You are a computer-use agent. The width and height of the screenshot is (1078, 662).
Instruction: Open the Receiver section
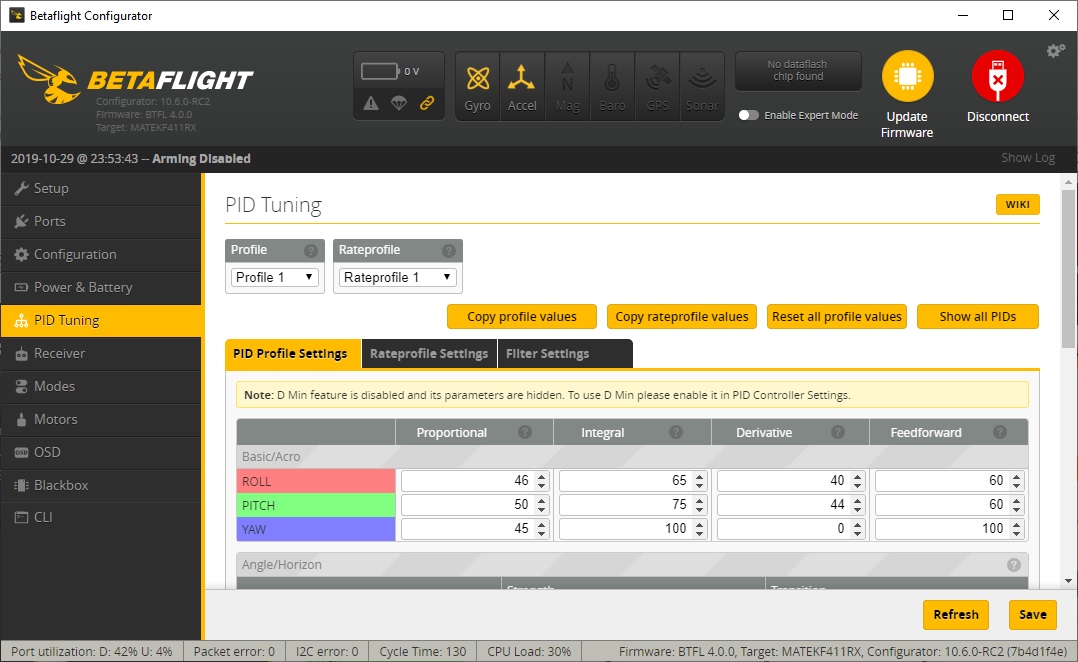click(101, 353)
